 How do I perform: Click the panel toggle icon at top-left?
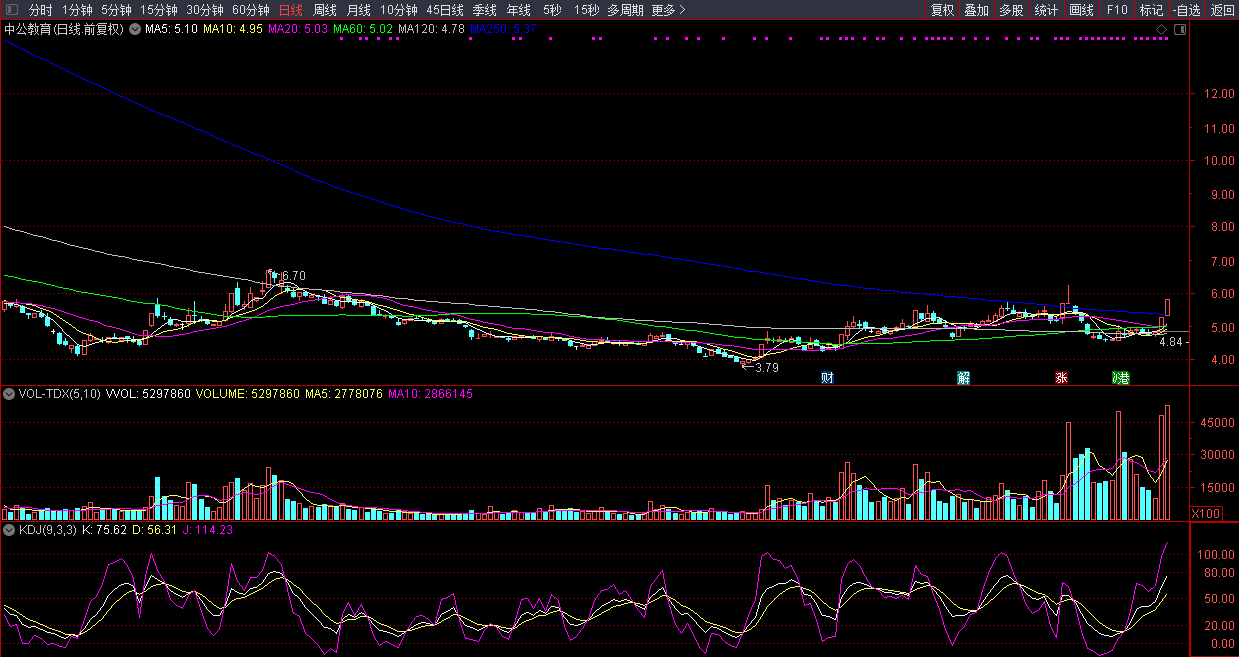(x=11, y=10)
